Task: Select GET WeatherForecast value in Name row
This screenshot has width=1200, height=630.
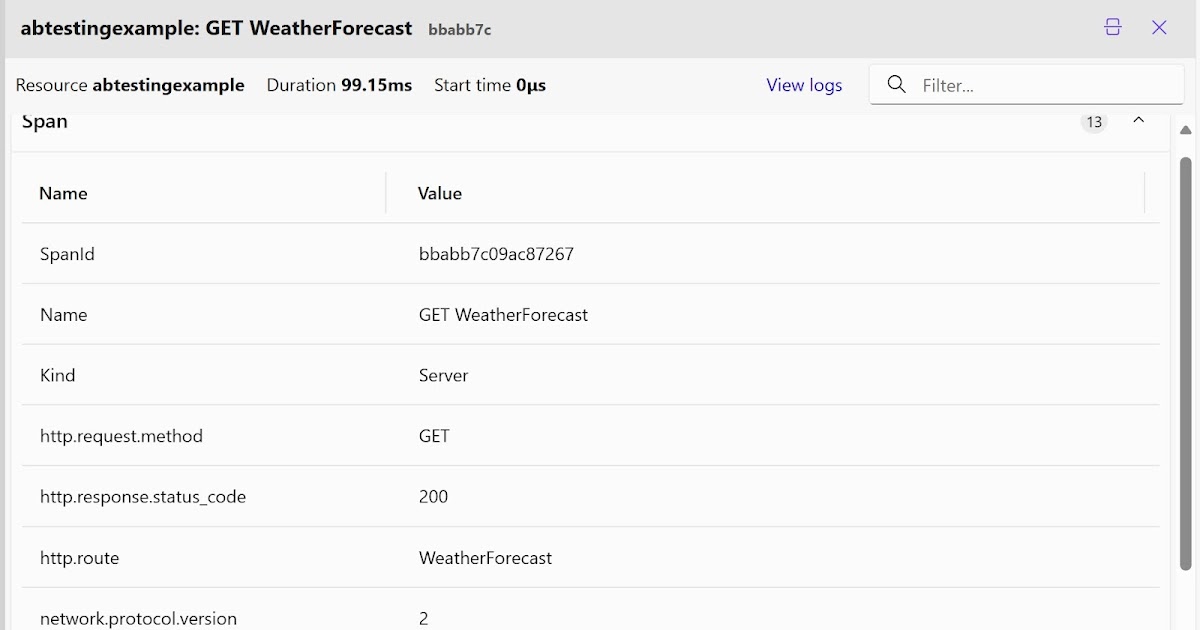Action: coord(503,315)
